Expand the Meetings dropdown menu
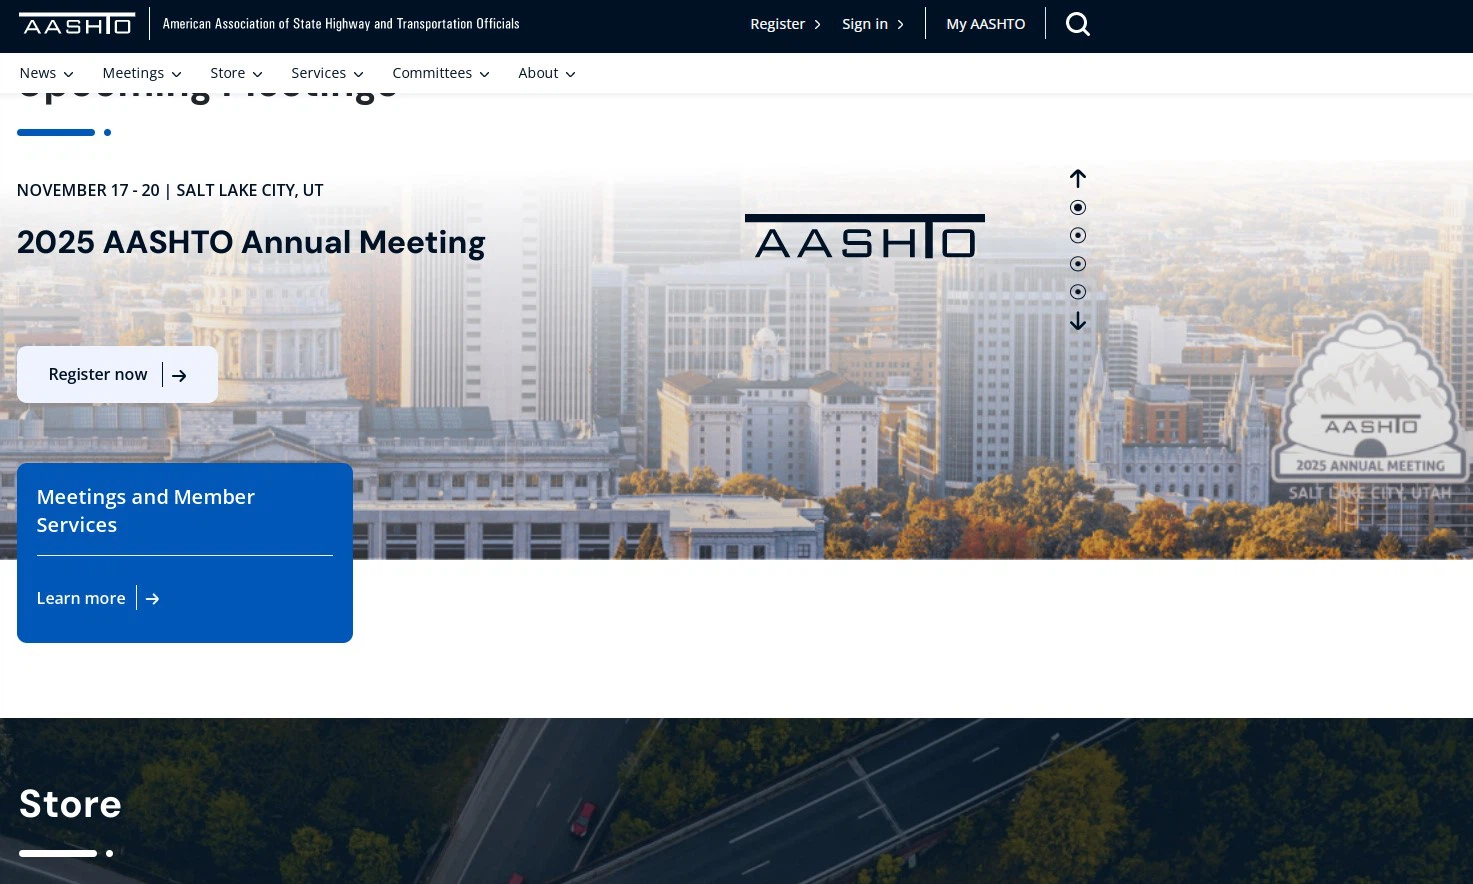The width and height of the screenshot is (1473, 884). pos(141,73)
